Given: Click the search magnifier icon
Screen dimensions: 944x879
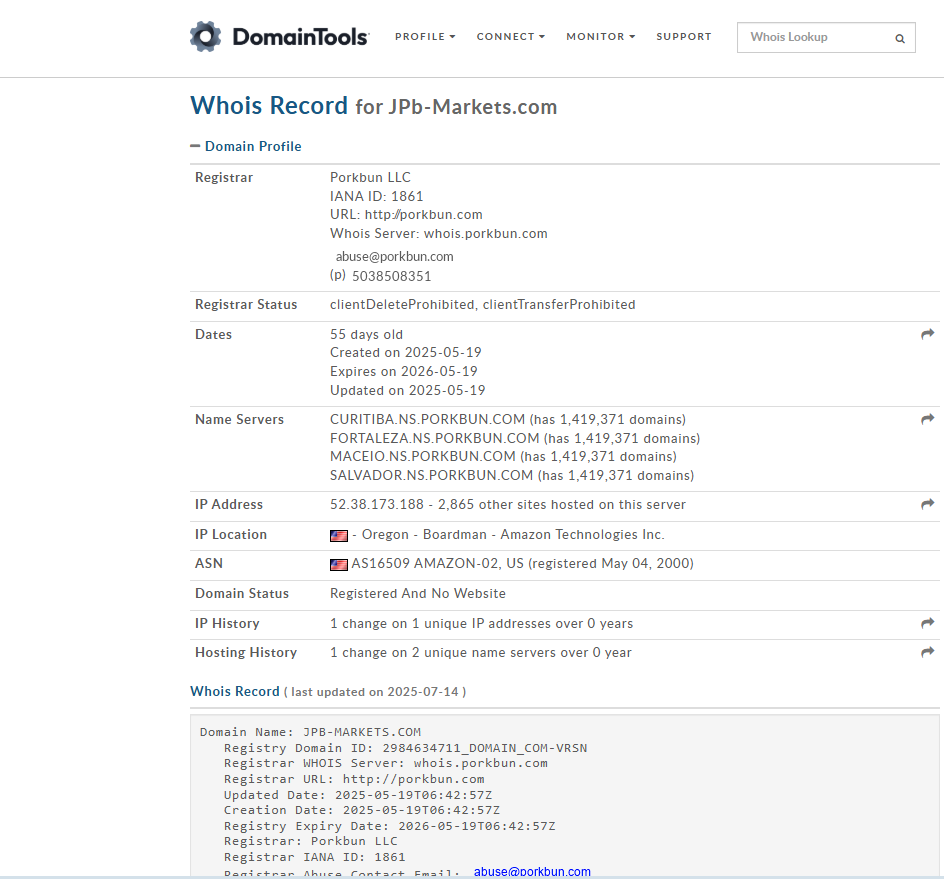Looking at the screenshot, I should click(899, 39).
